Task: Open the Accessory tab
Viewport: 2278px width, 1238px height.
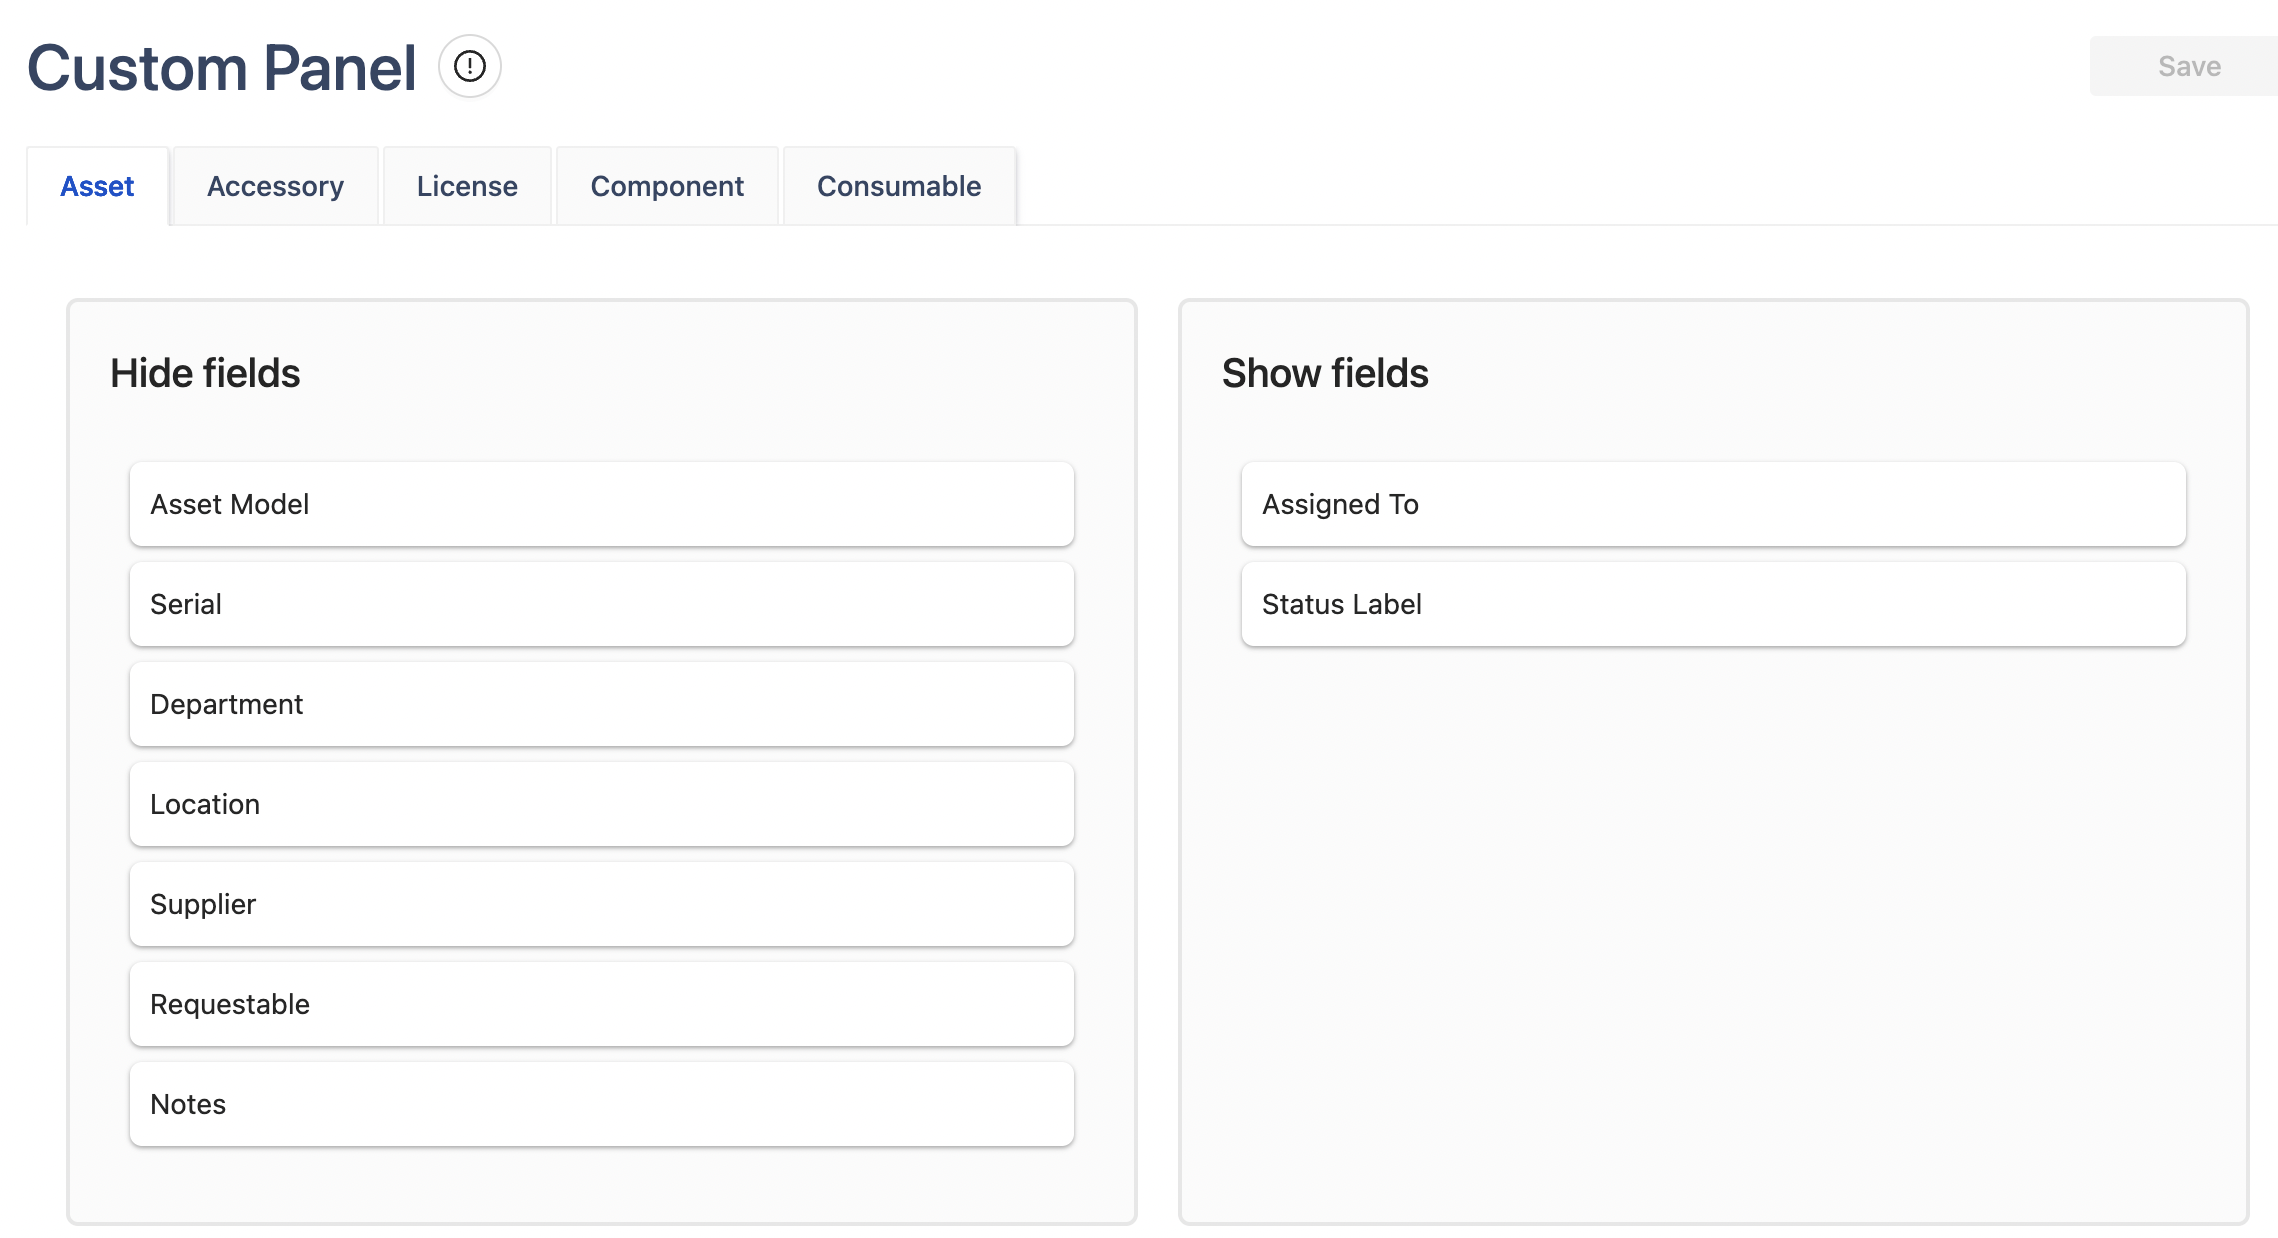Action: [275, 186]
